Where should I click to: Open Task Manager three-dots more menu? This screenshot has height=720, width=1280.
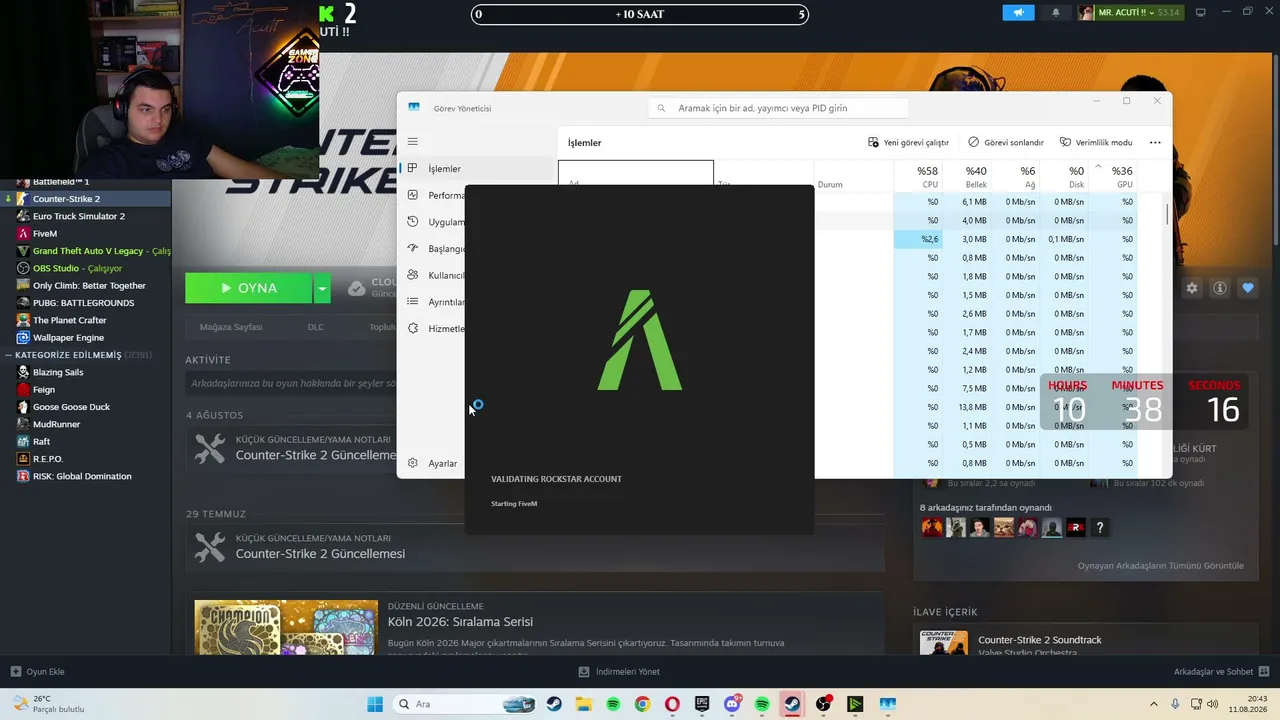click(1155, 143)
